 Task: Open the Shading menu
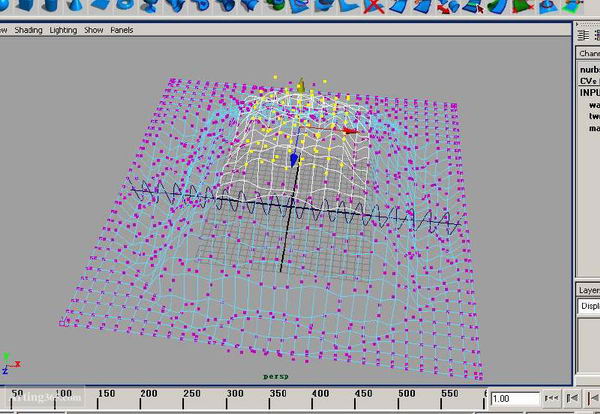(x=28, y=30)
